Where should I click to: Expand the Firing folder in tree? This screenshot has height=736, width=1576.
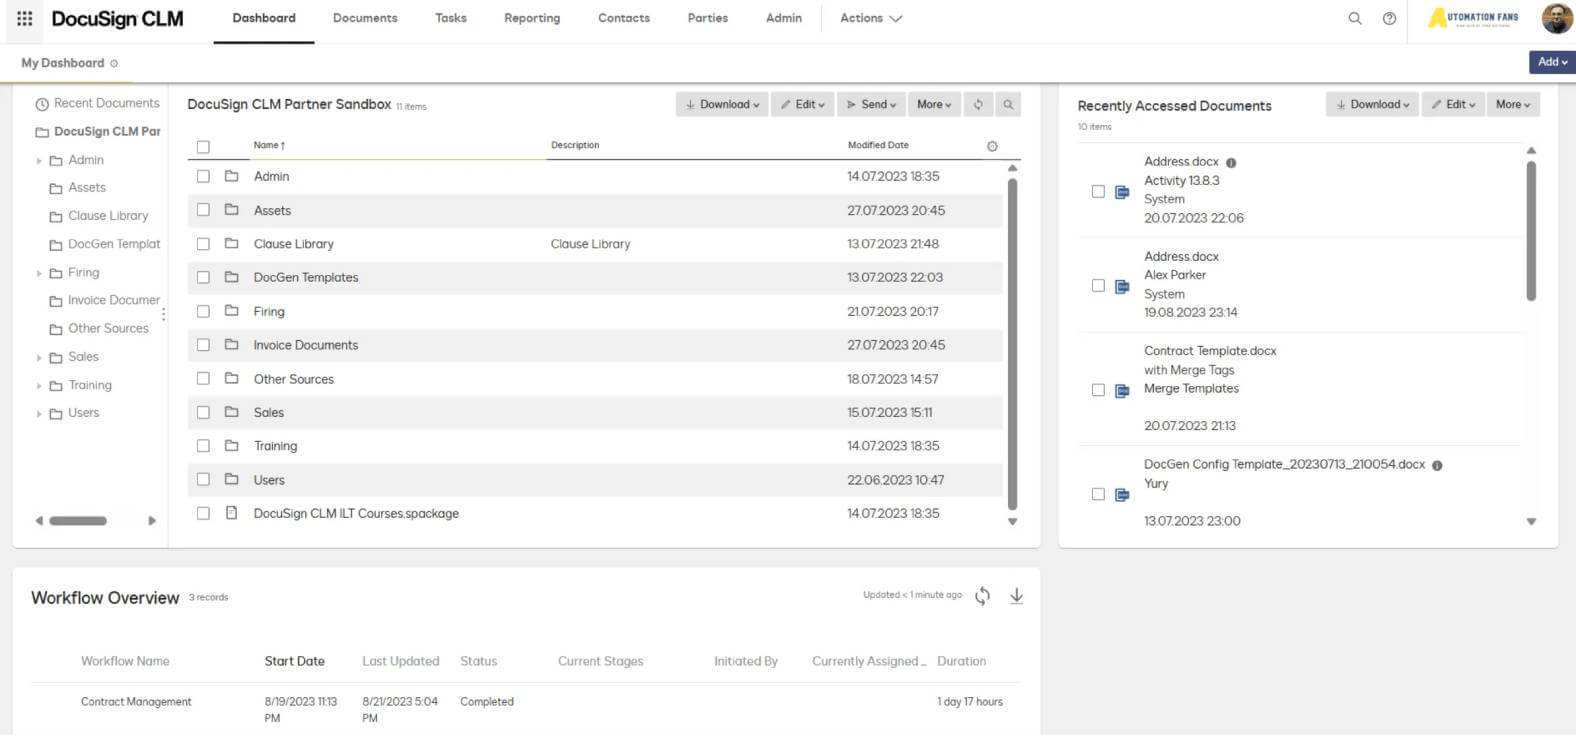click(x=39, y=273)
